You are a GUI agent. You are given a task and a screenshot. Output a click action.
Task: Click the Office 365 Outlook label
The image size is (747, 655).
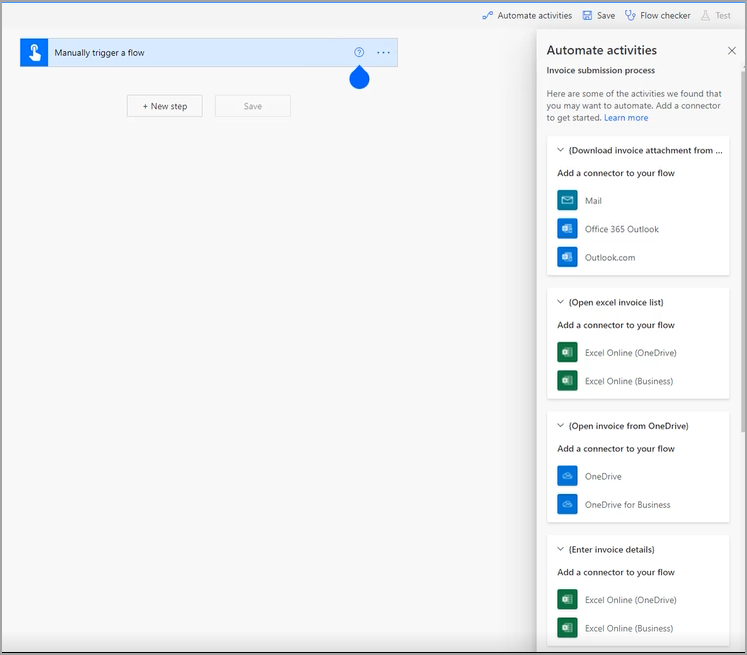[x=622, y=229]
